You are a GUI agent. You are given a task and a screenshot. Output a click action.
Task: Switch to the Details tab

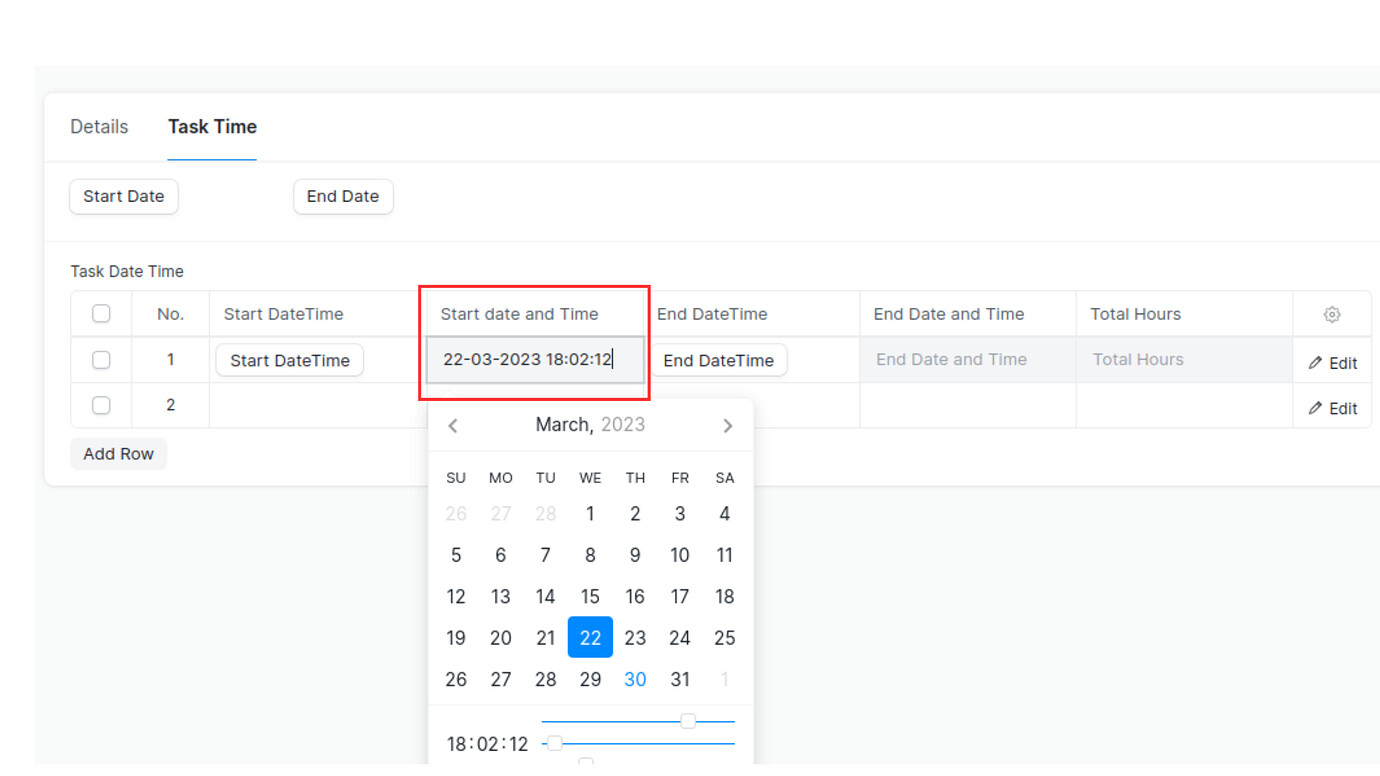99,127
